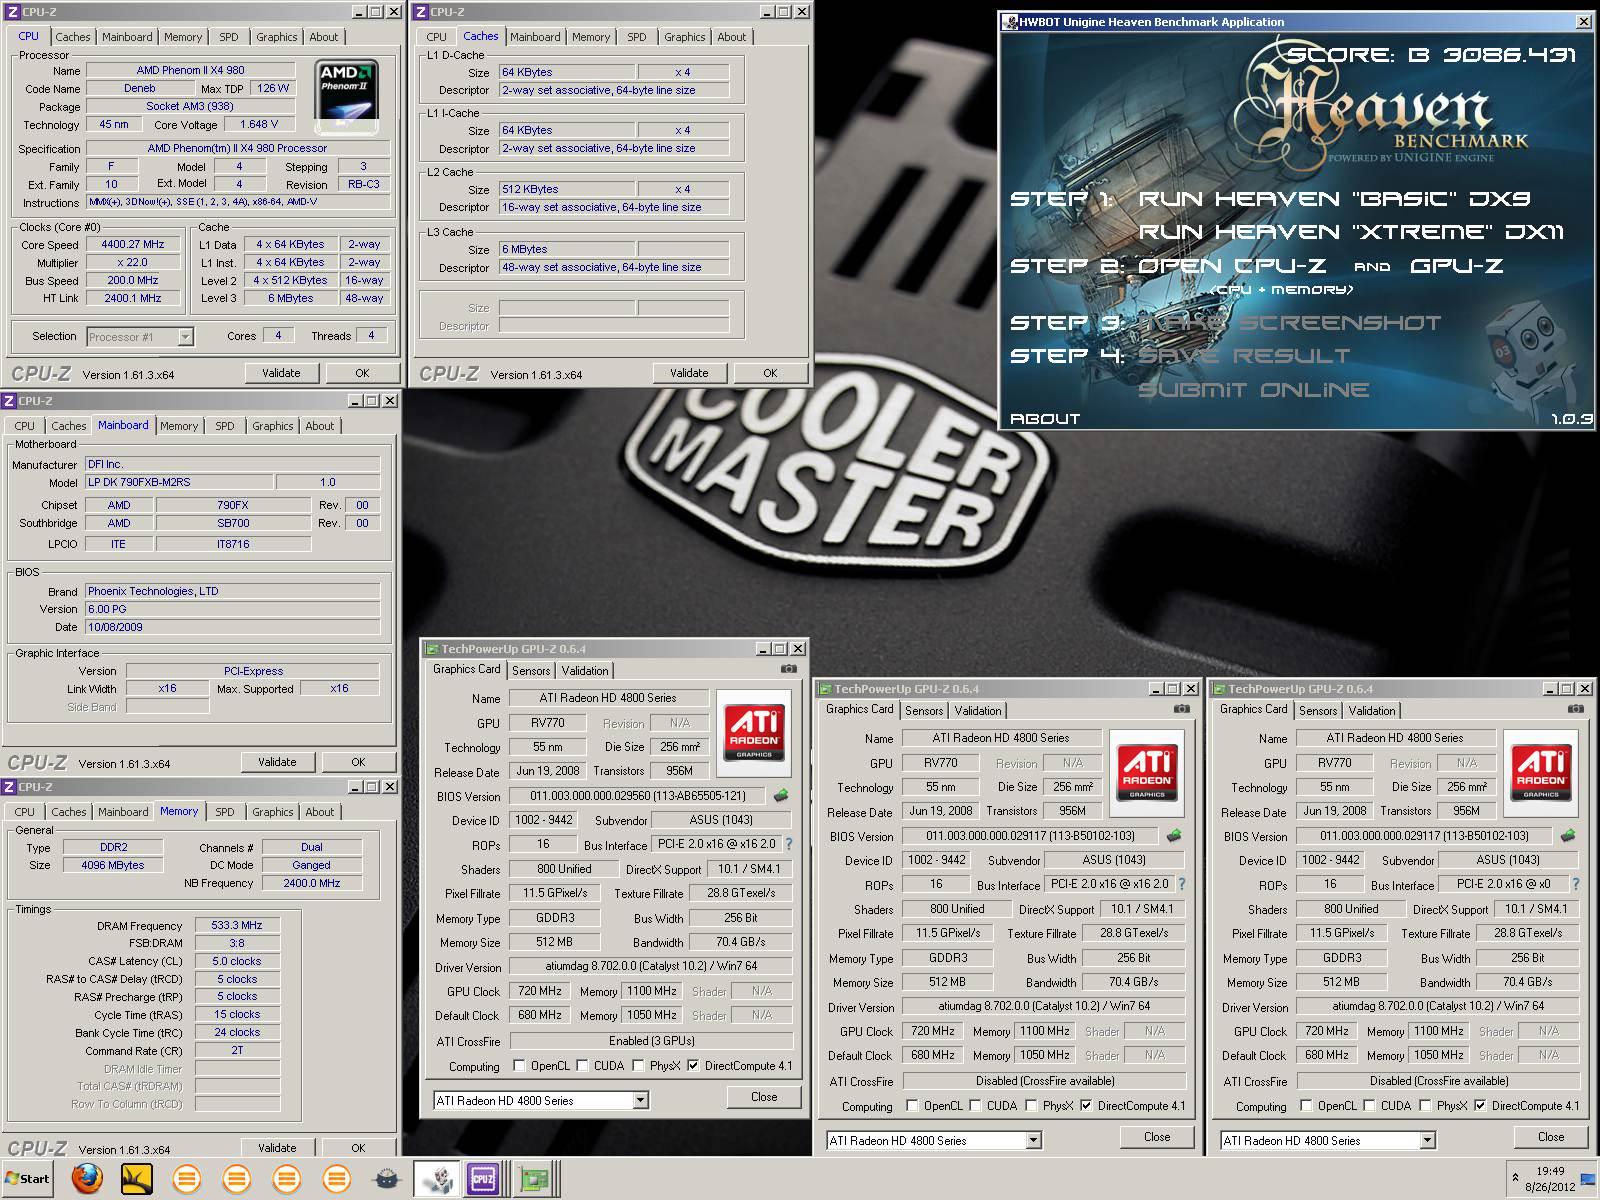Screen dimensions: 1600x1200
Task: Click ABOUT in the Heaven benchmark window
Action: [x=1045, y=419]
